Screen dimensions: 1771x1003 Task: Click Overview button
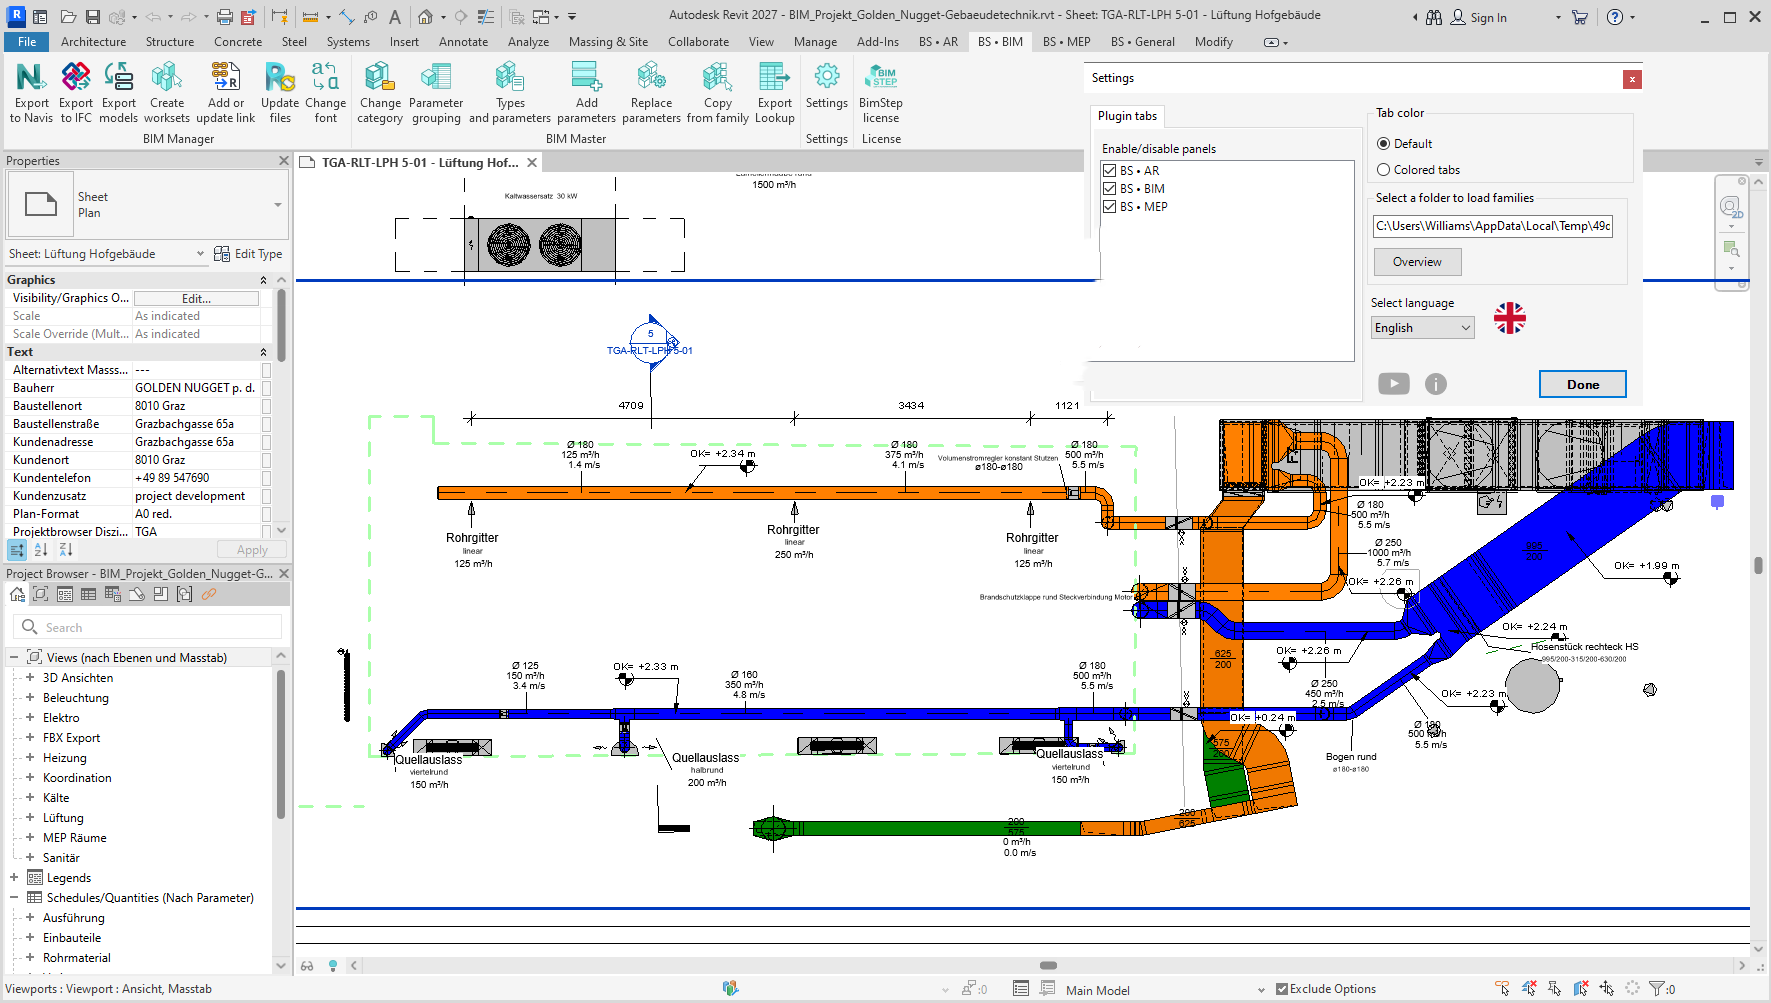tap(1417, 262)
